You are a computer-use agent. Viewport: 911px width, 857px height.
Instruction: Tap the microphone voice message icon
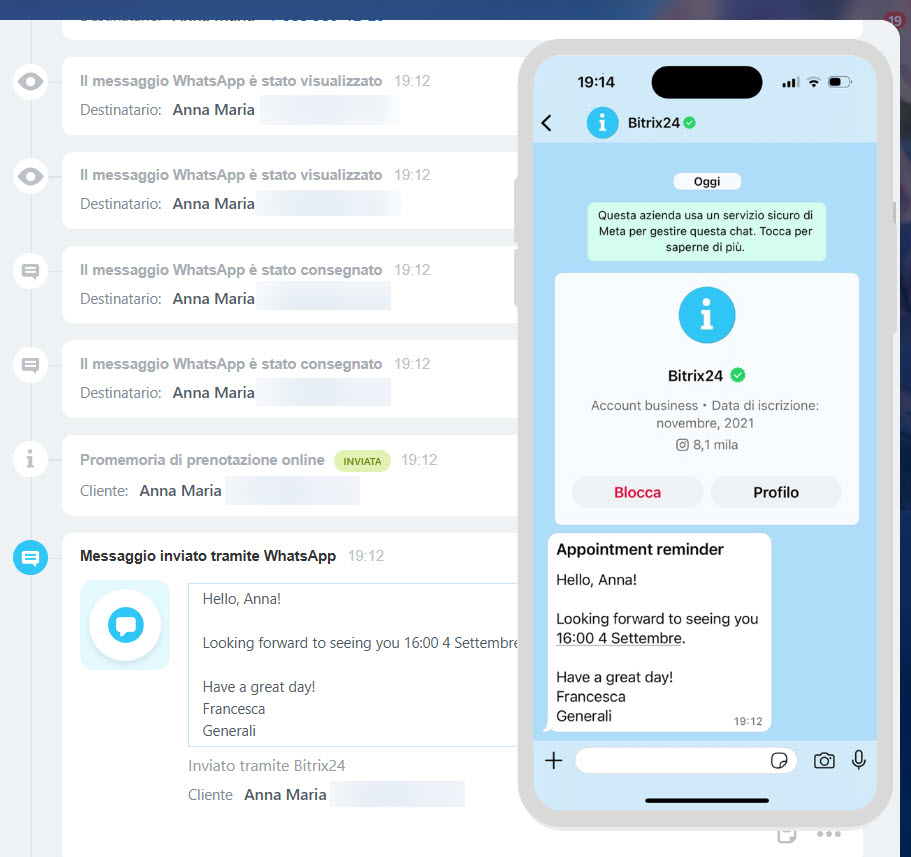point(858,761)
